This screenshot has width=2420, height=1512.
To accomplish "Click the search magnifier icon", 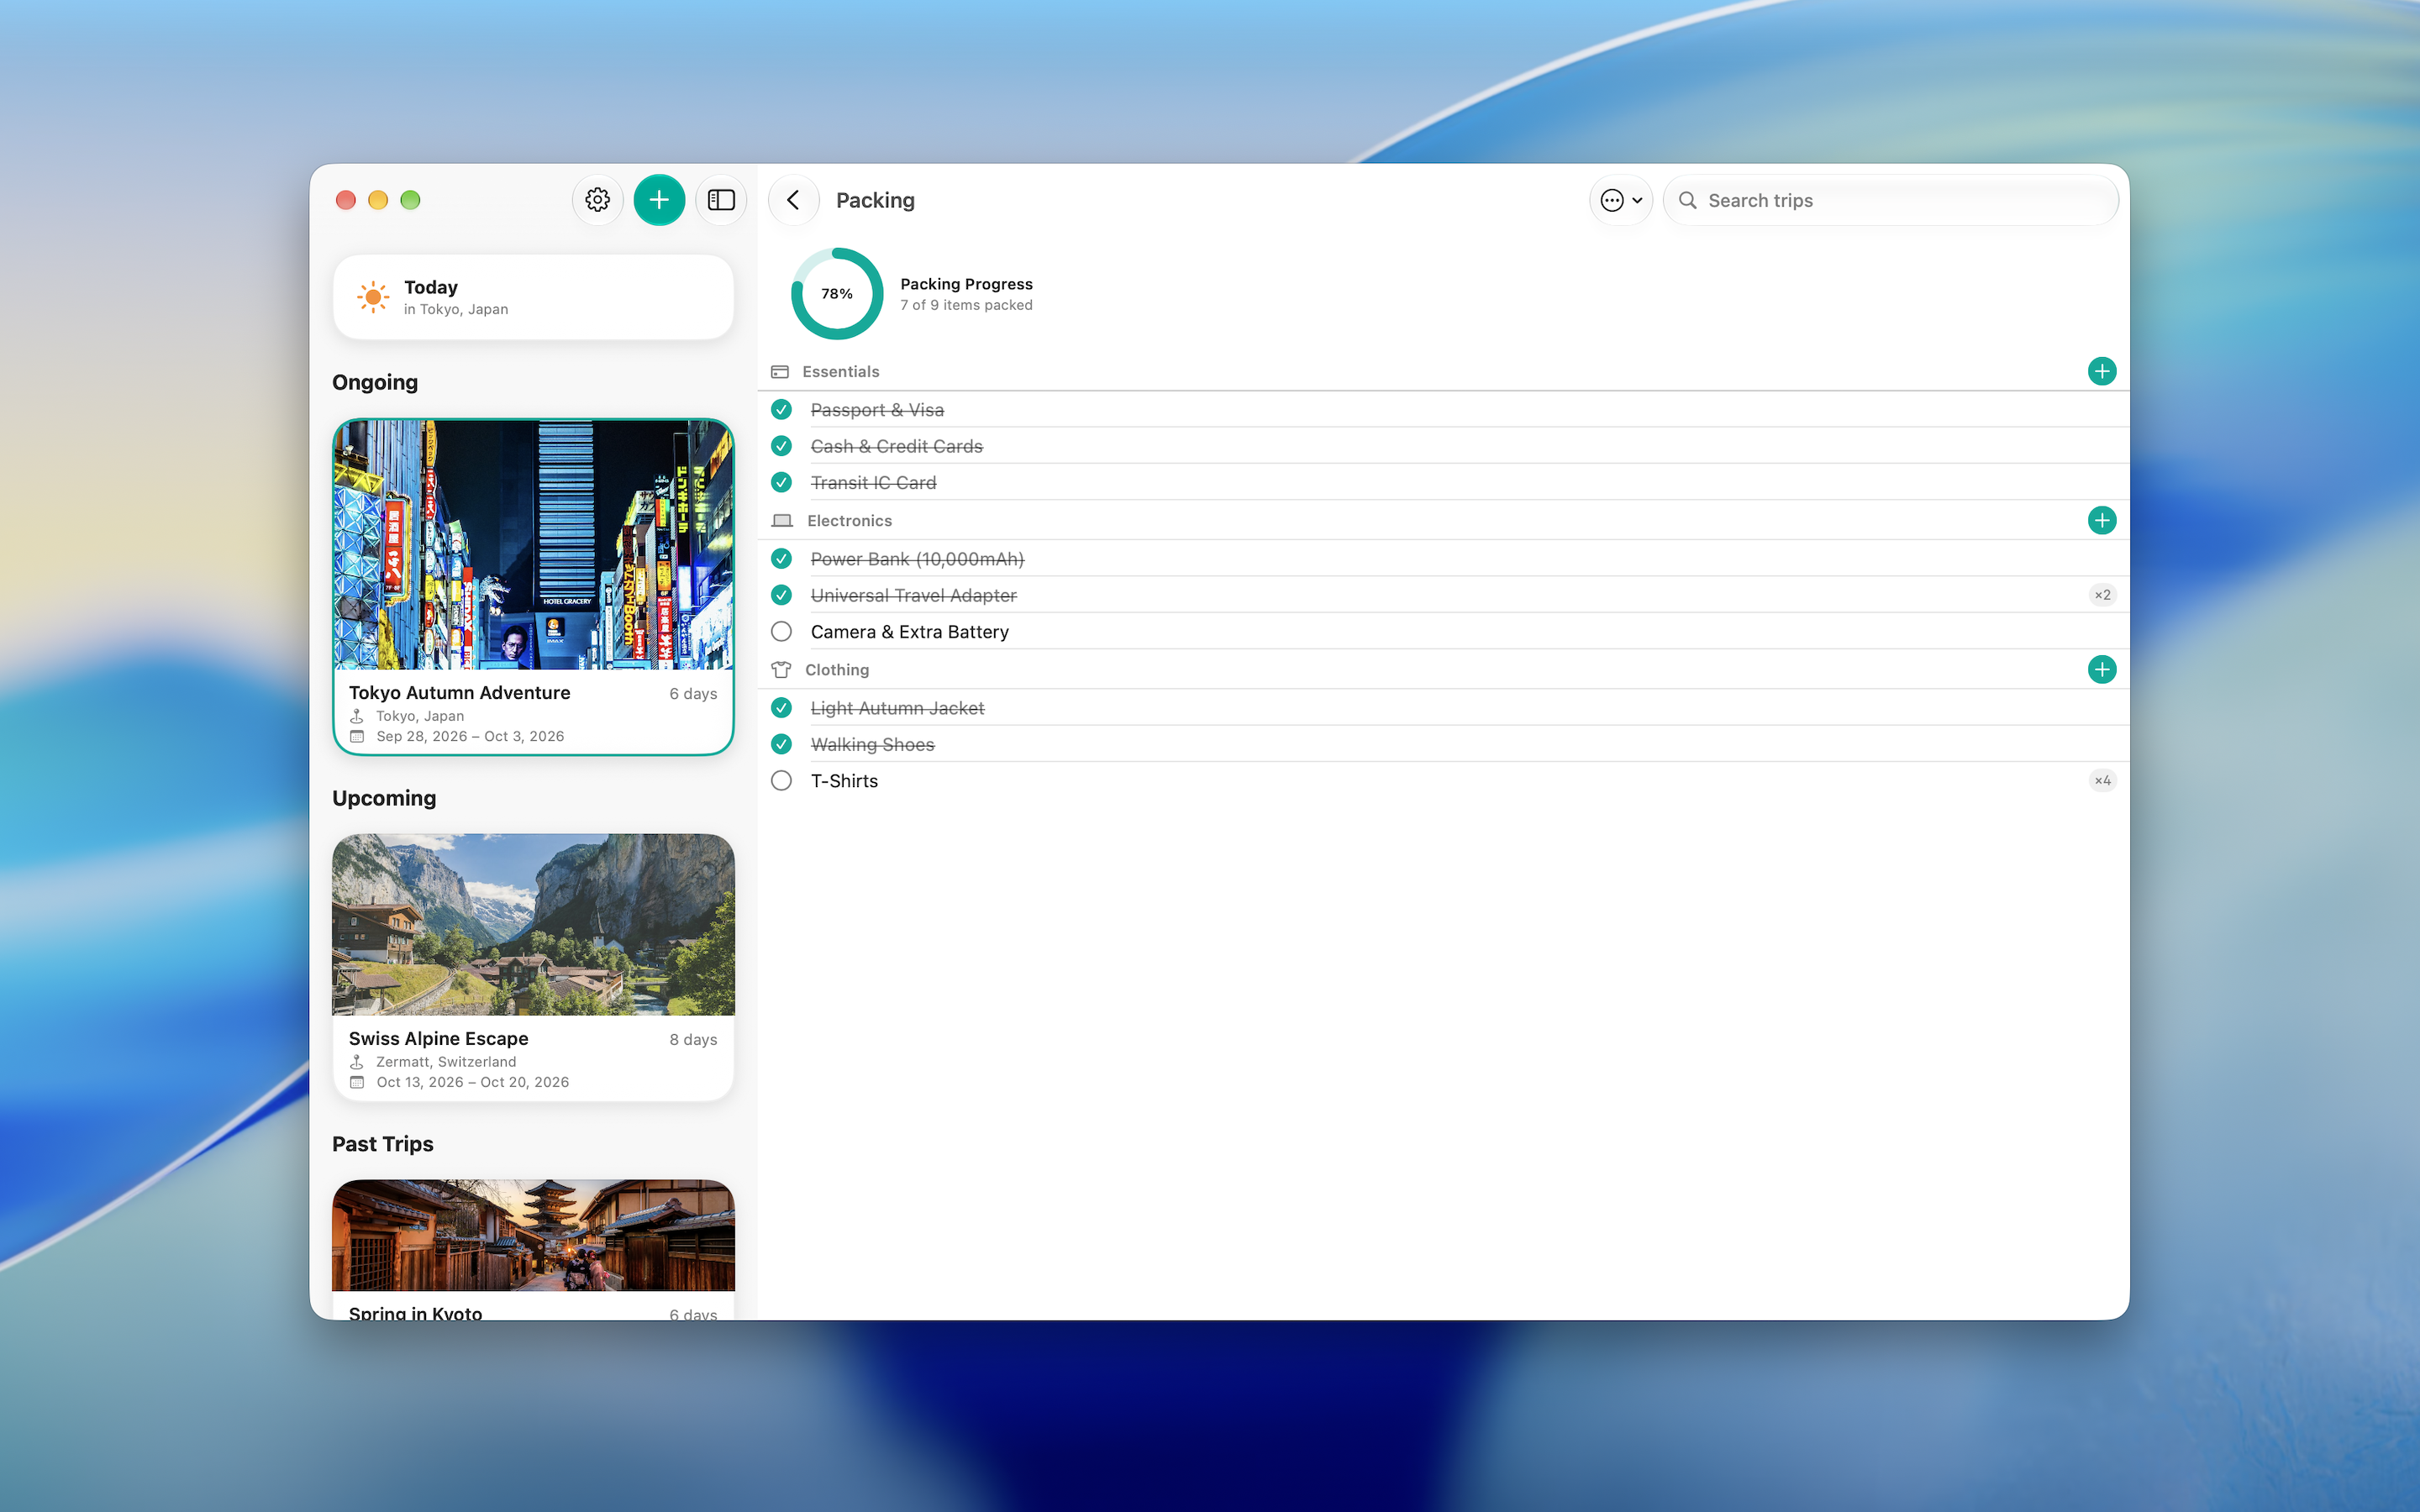I will (x=1688, y=200).
